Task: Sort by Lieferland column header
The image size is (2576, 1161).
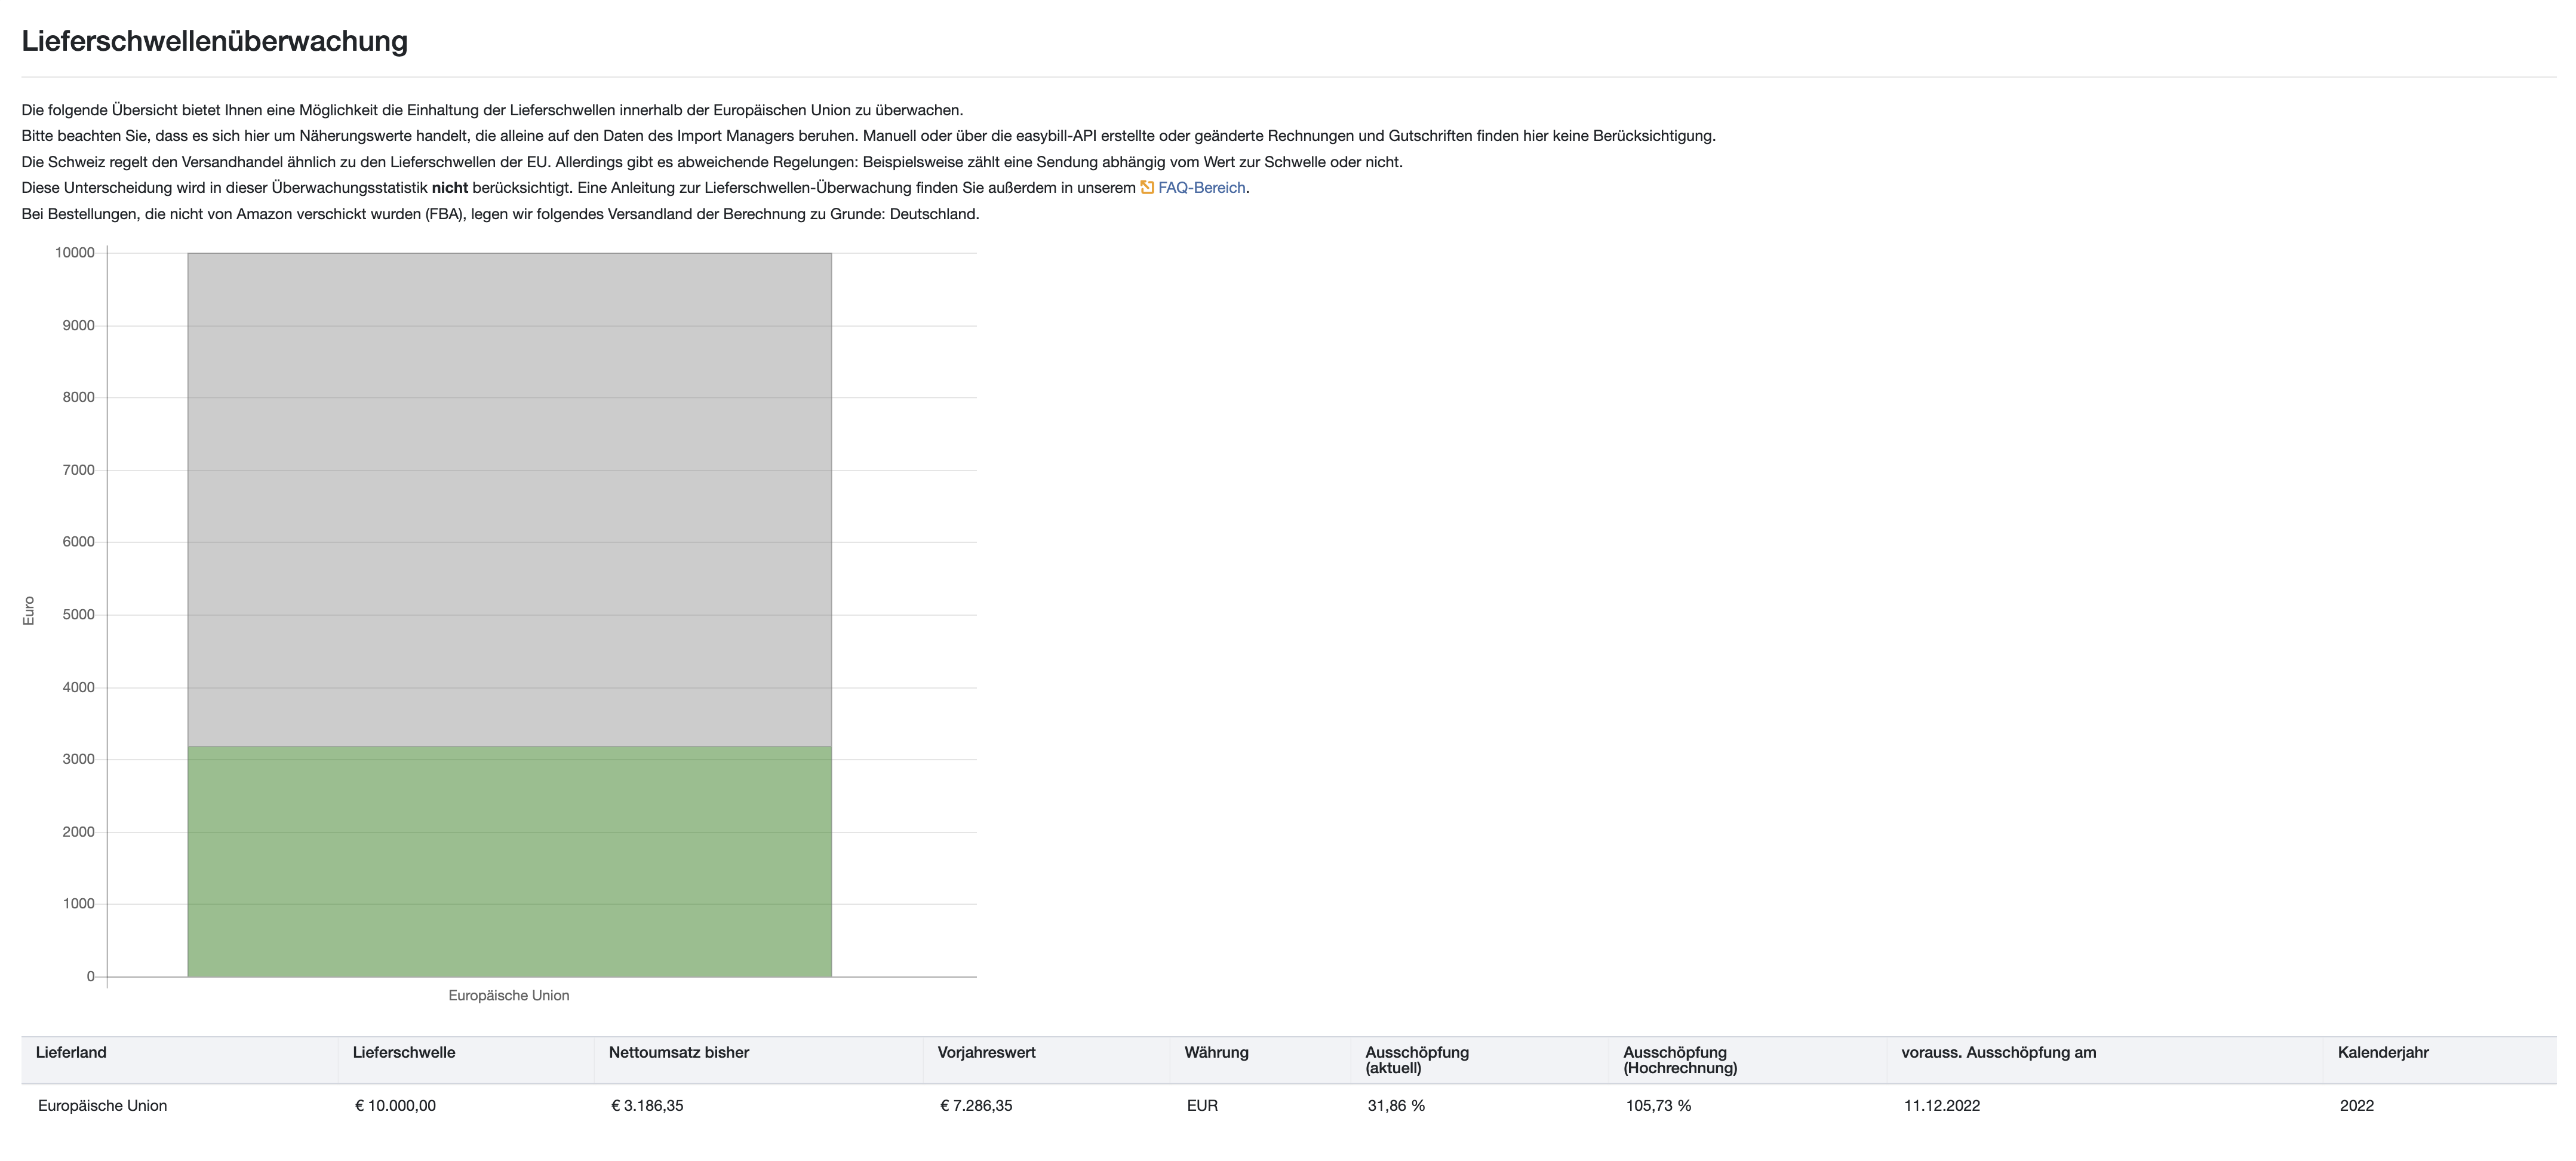Action: tap(71, 1052)
